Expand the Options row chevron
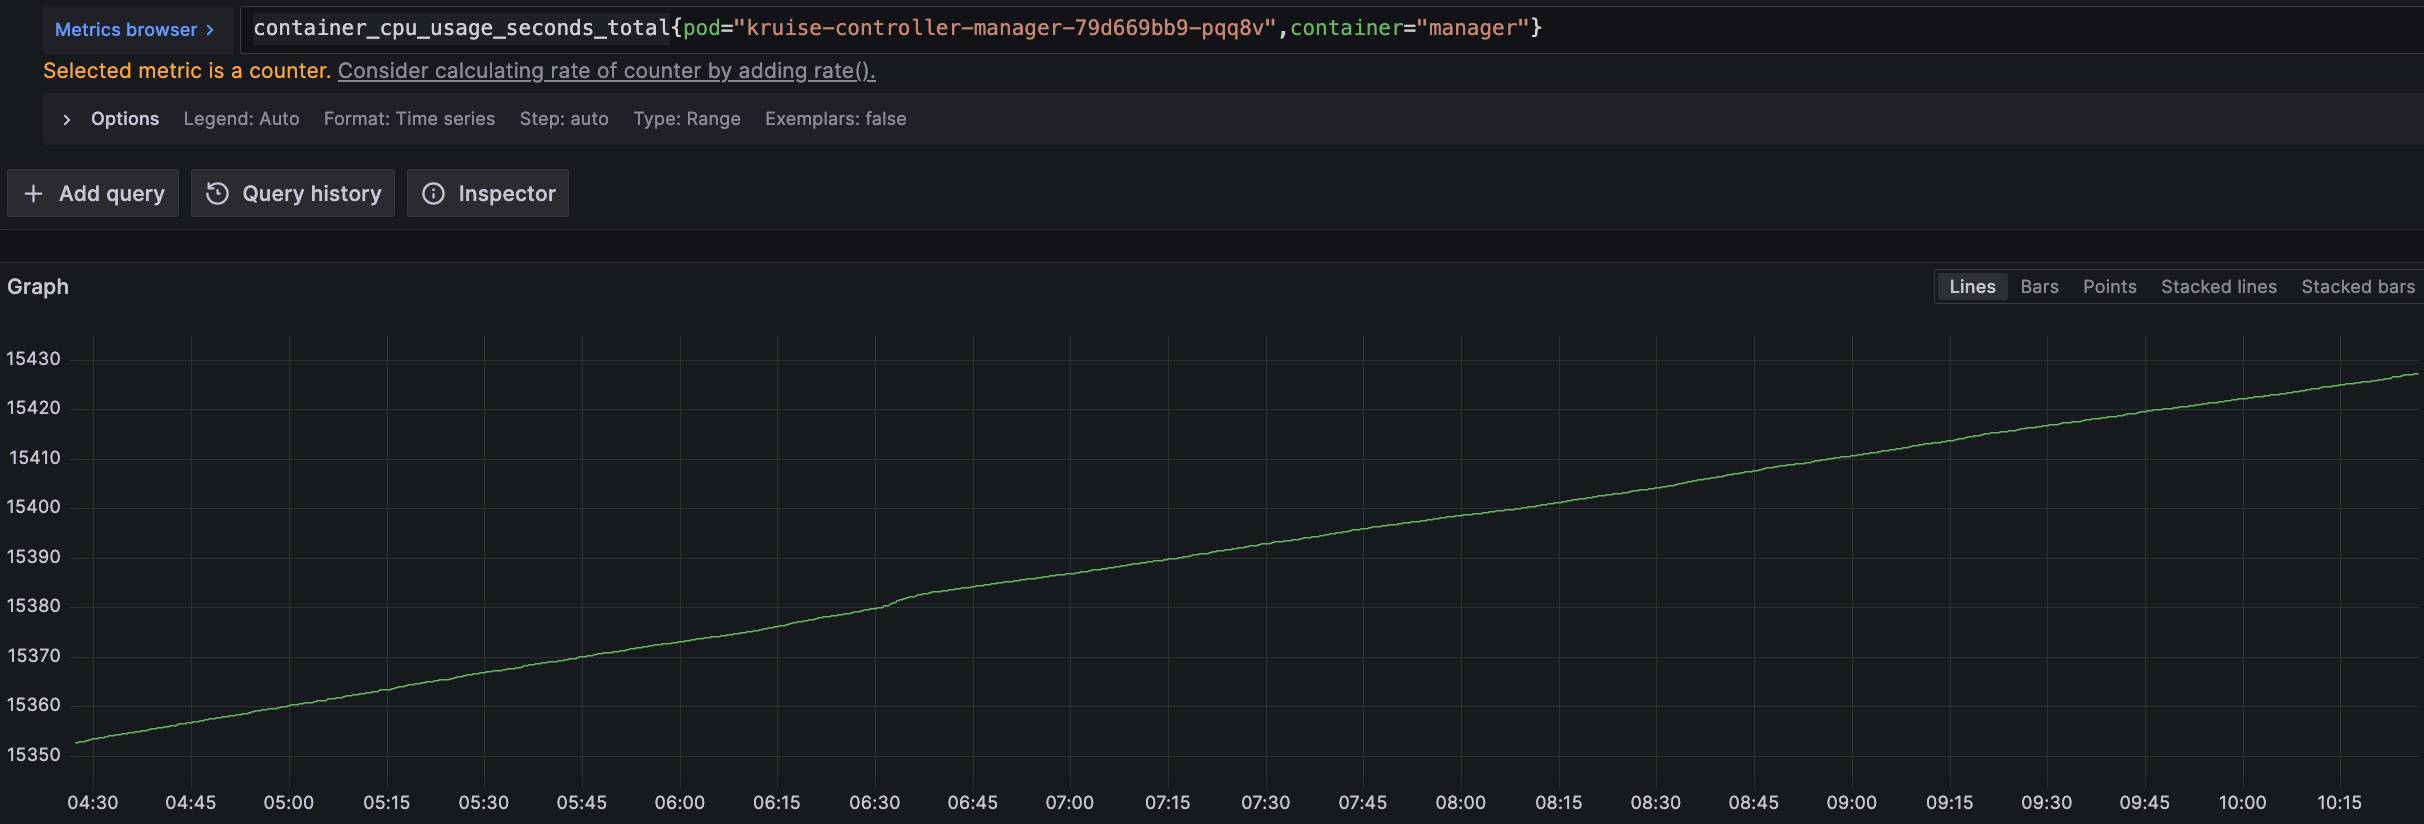Viewport: 2424px width, 824px height. (67, 119)
